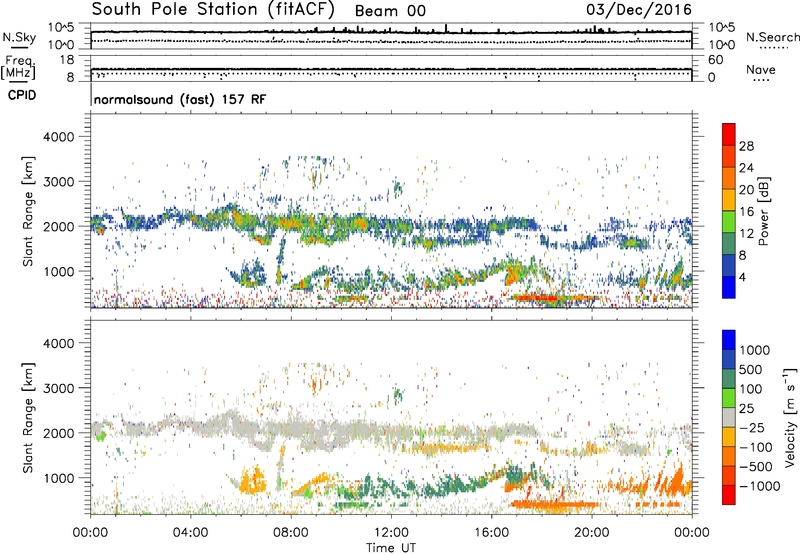Select the 4000 km tick in power panel
This screenshot has height=554, width=800.
pyautogui.click(x=59, y=137)
